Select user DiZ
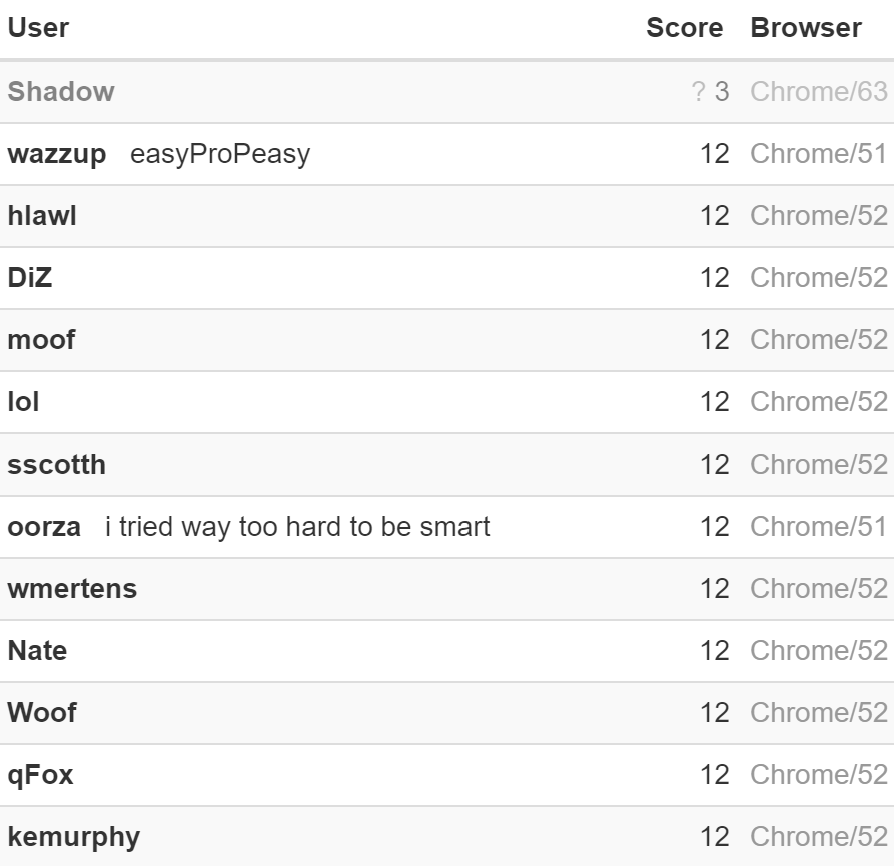Viewport: 894px width, 866px height. point(30,278)
